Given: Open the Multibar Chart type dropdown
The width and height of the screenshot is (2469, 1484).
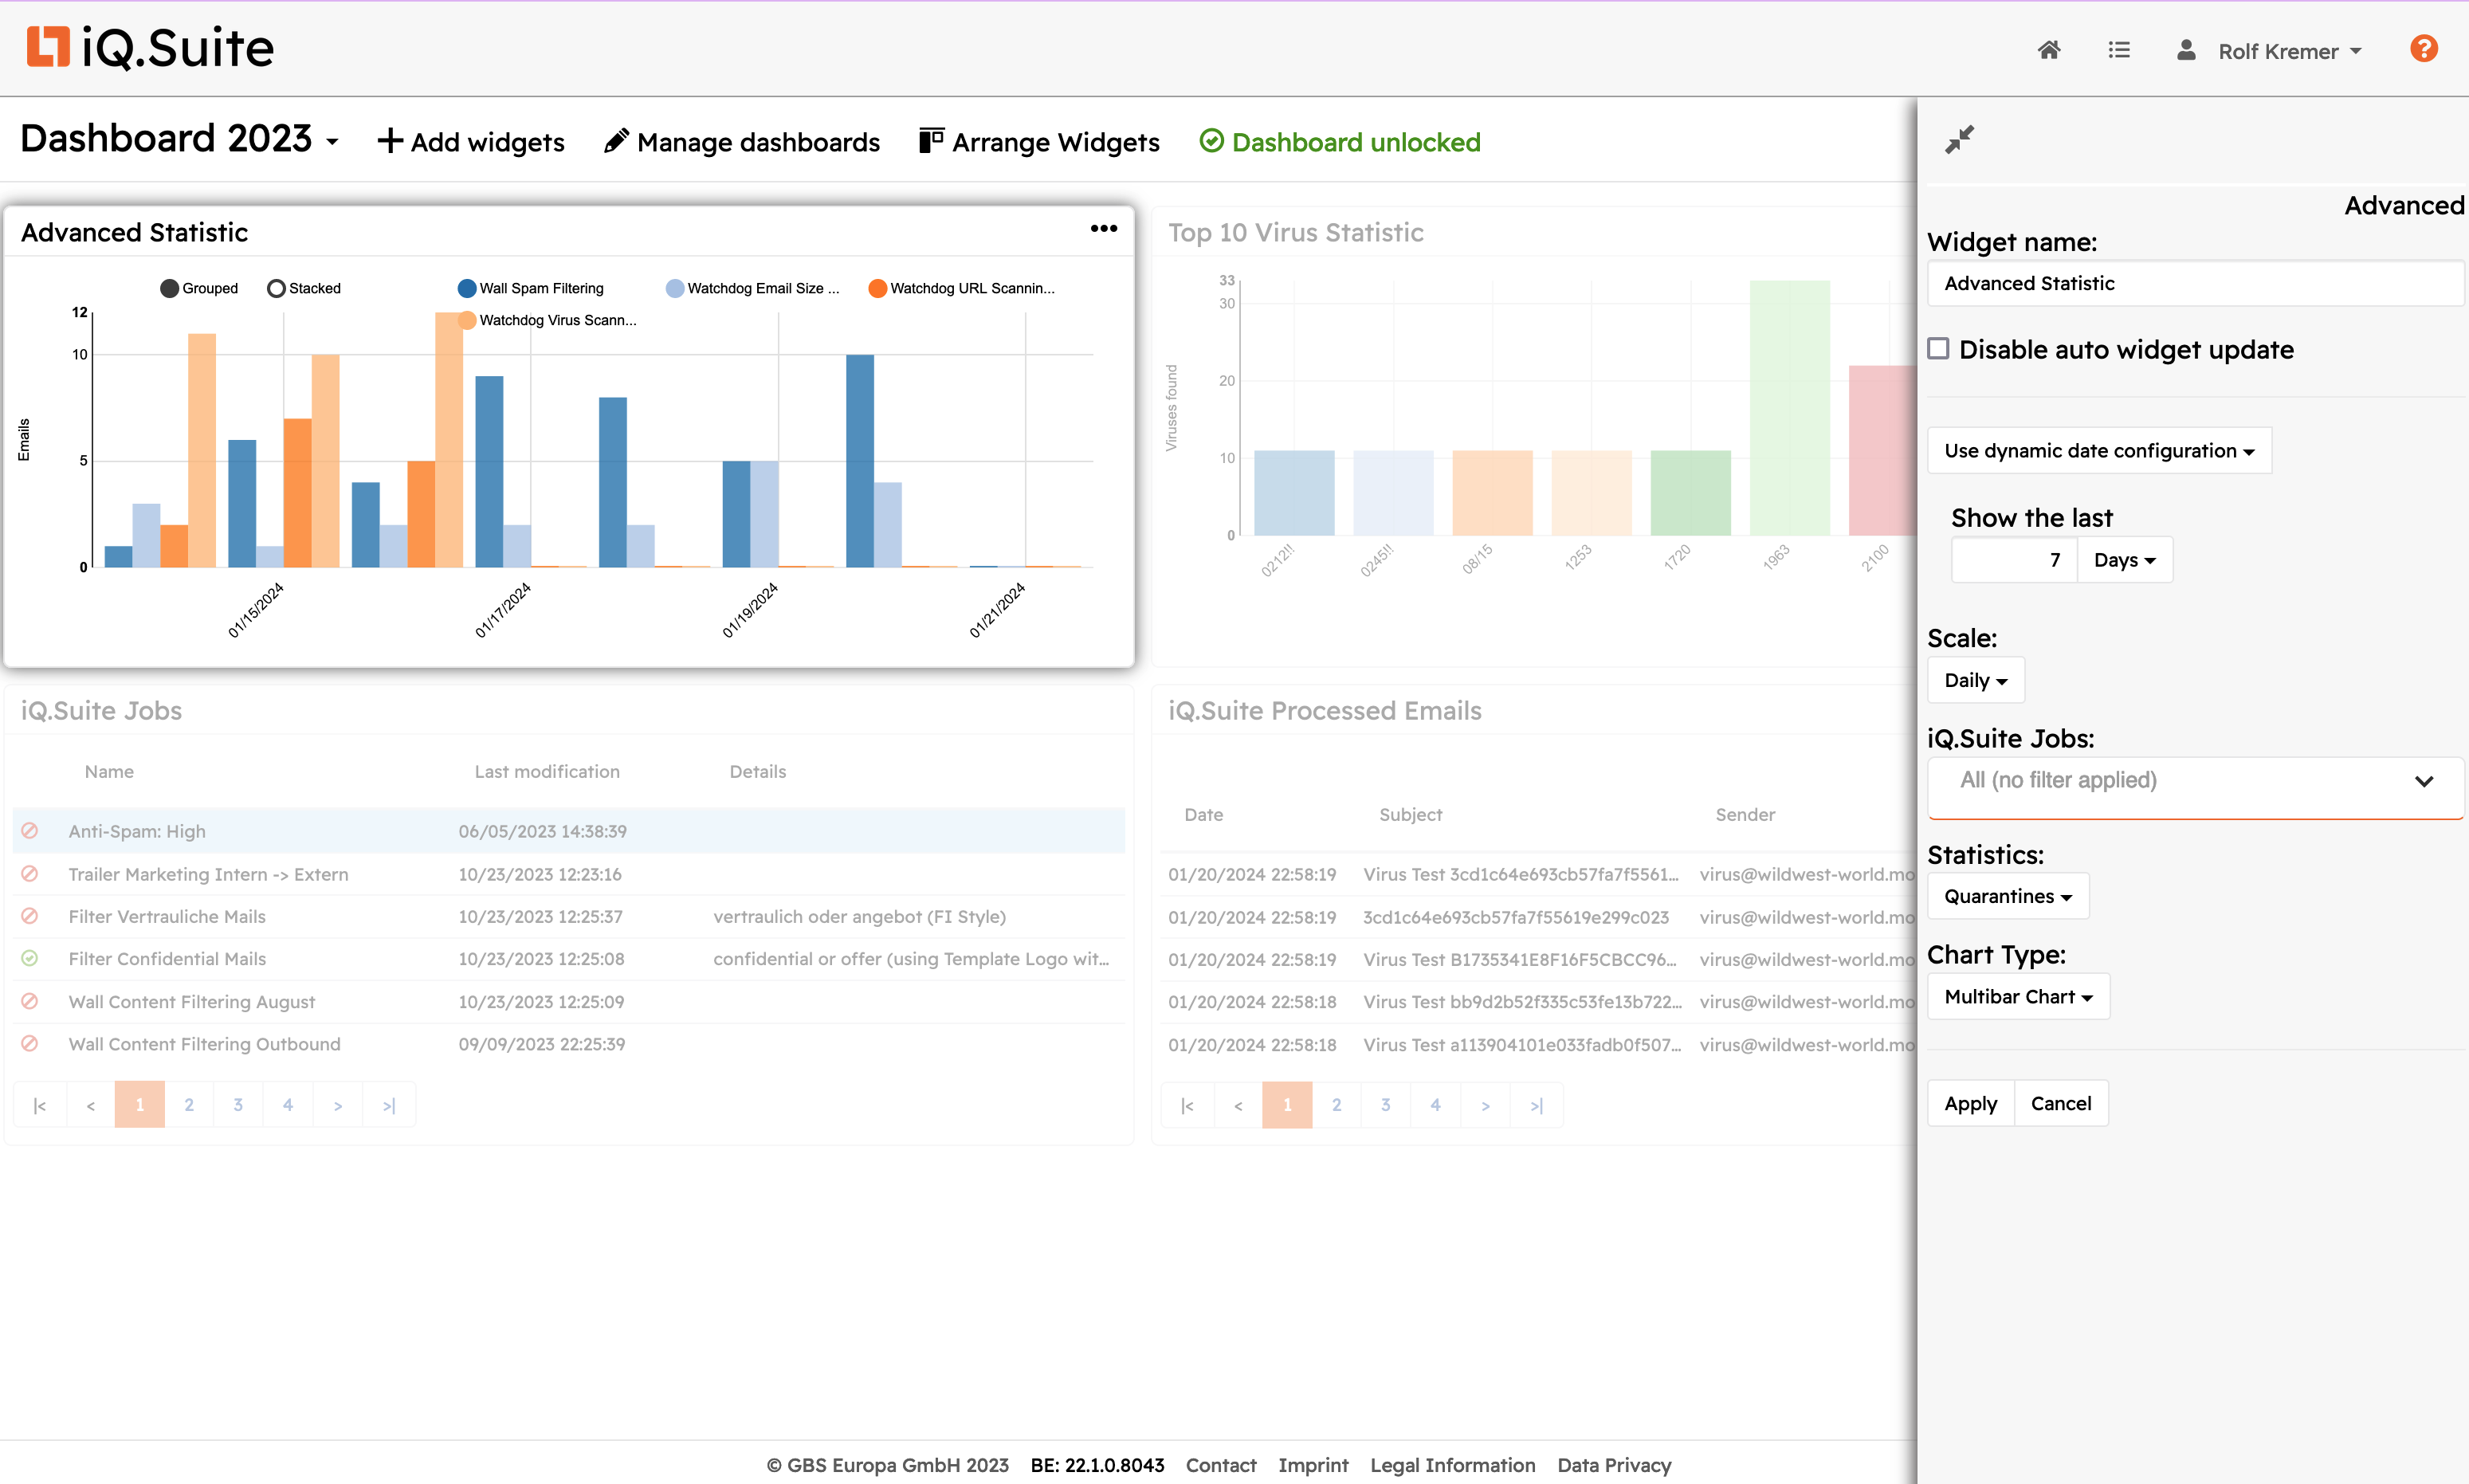Looking at the screenshot, I should coord(2018,996).
